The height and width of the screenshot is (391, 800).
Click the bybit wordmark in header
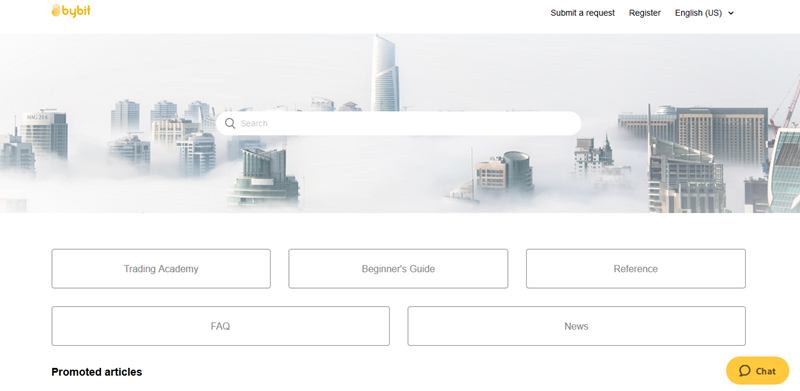76,10
